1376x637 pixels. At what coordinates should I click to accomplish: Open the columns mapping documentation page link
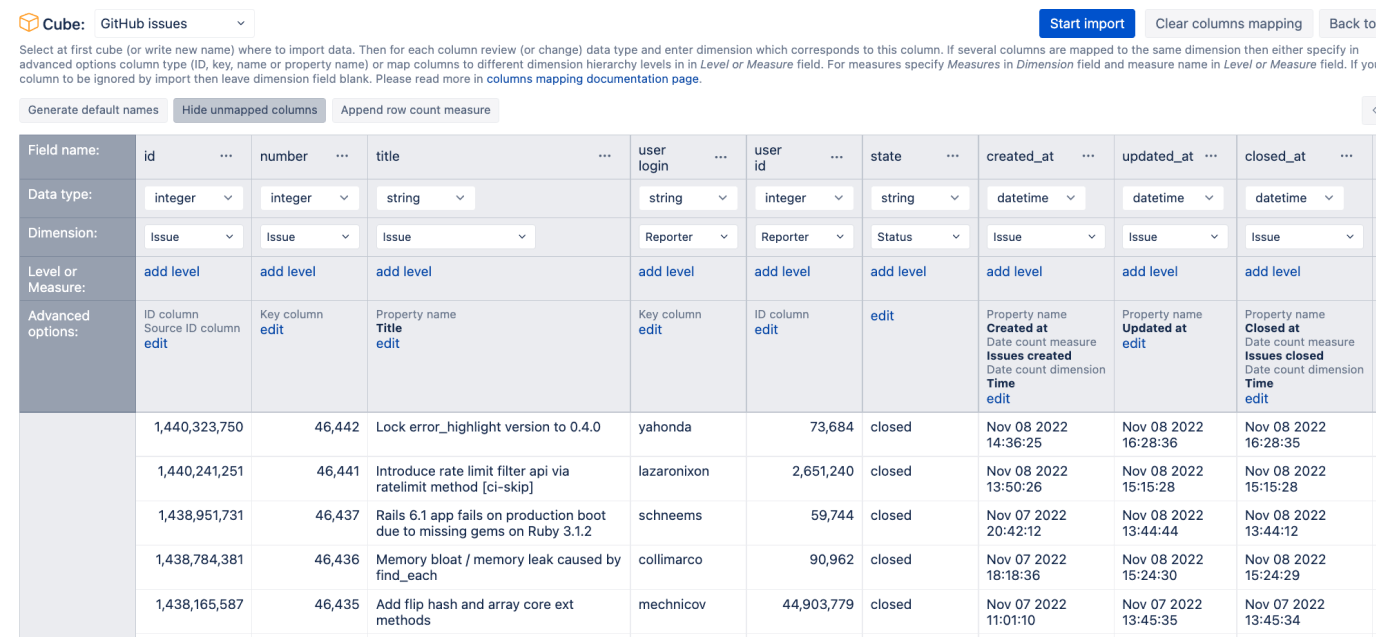pyautogui.click(x=592, y=79)
